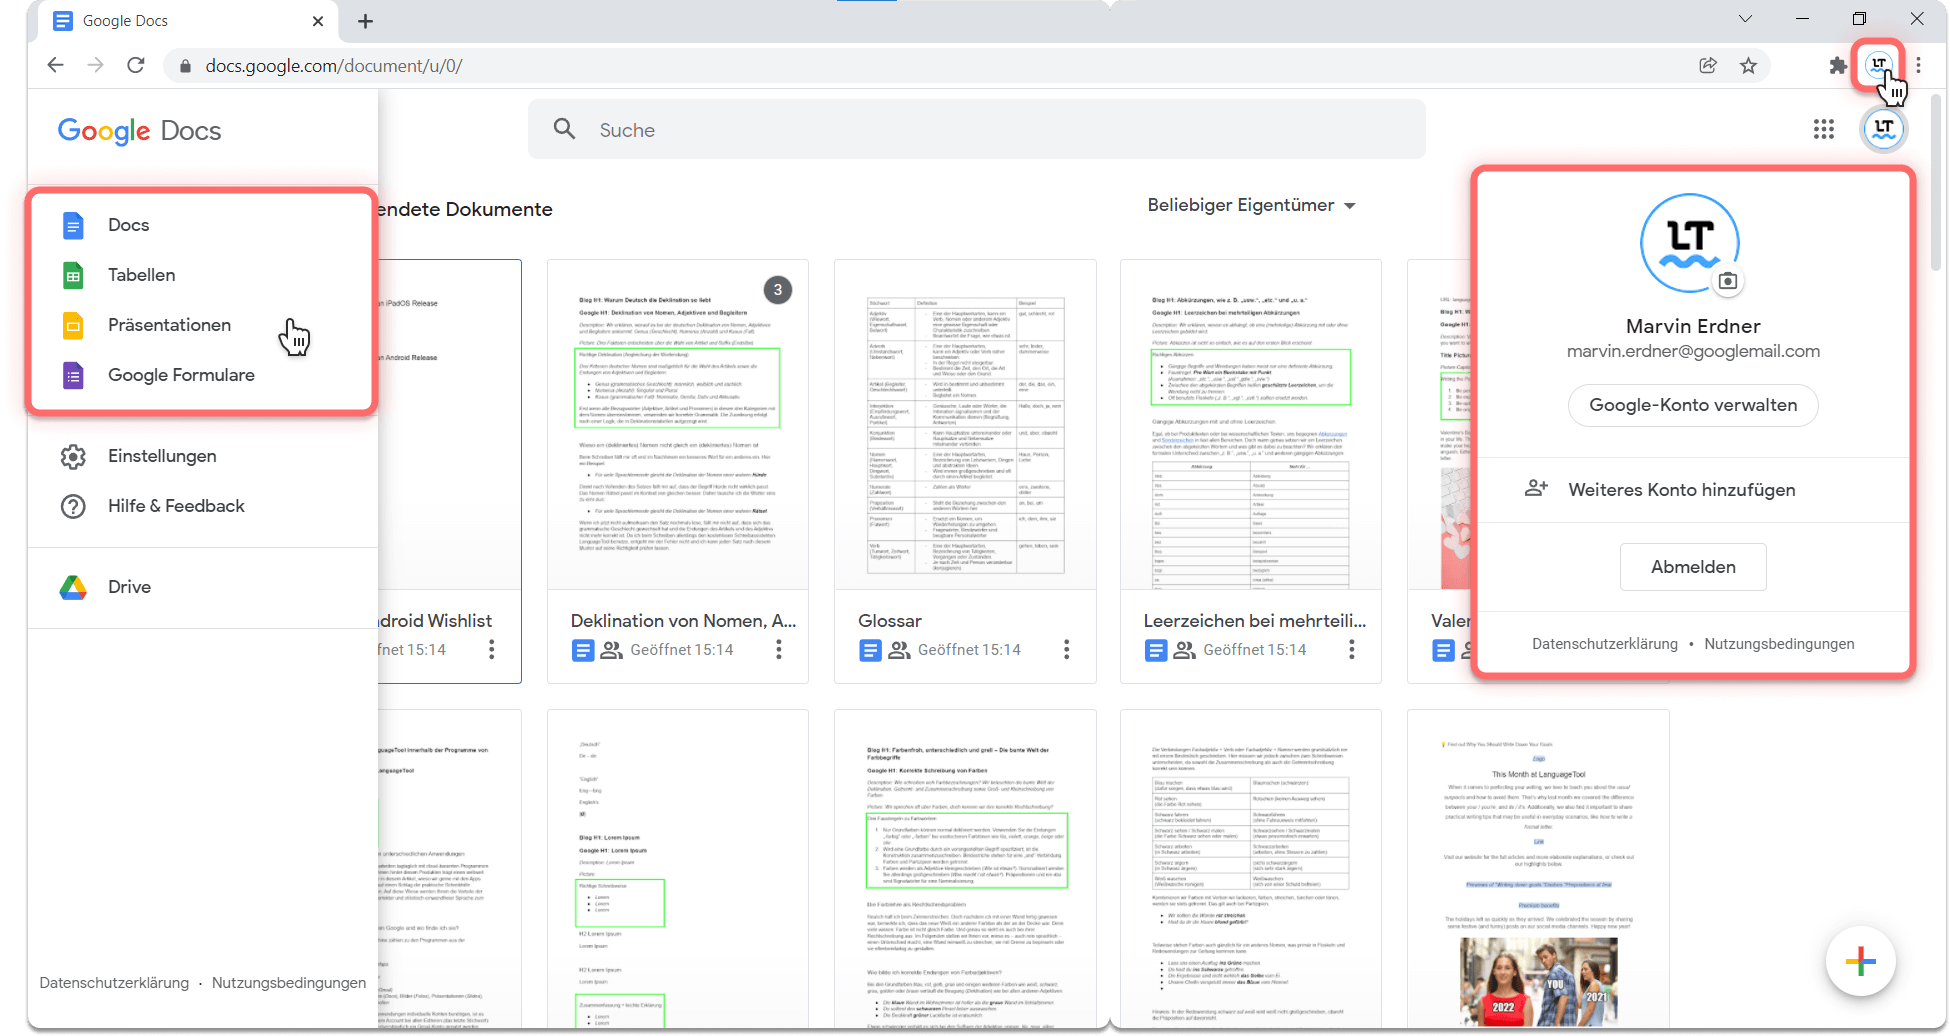
Task: Go forward with browser forward arrow
Action: click(95, 66)
